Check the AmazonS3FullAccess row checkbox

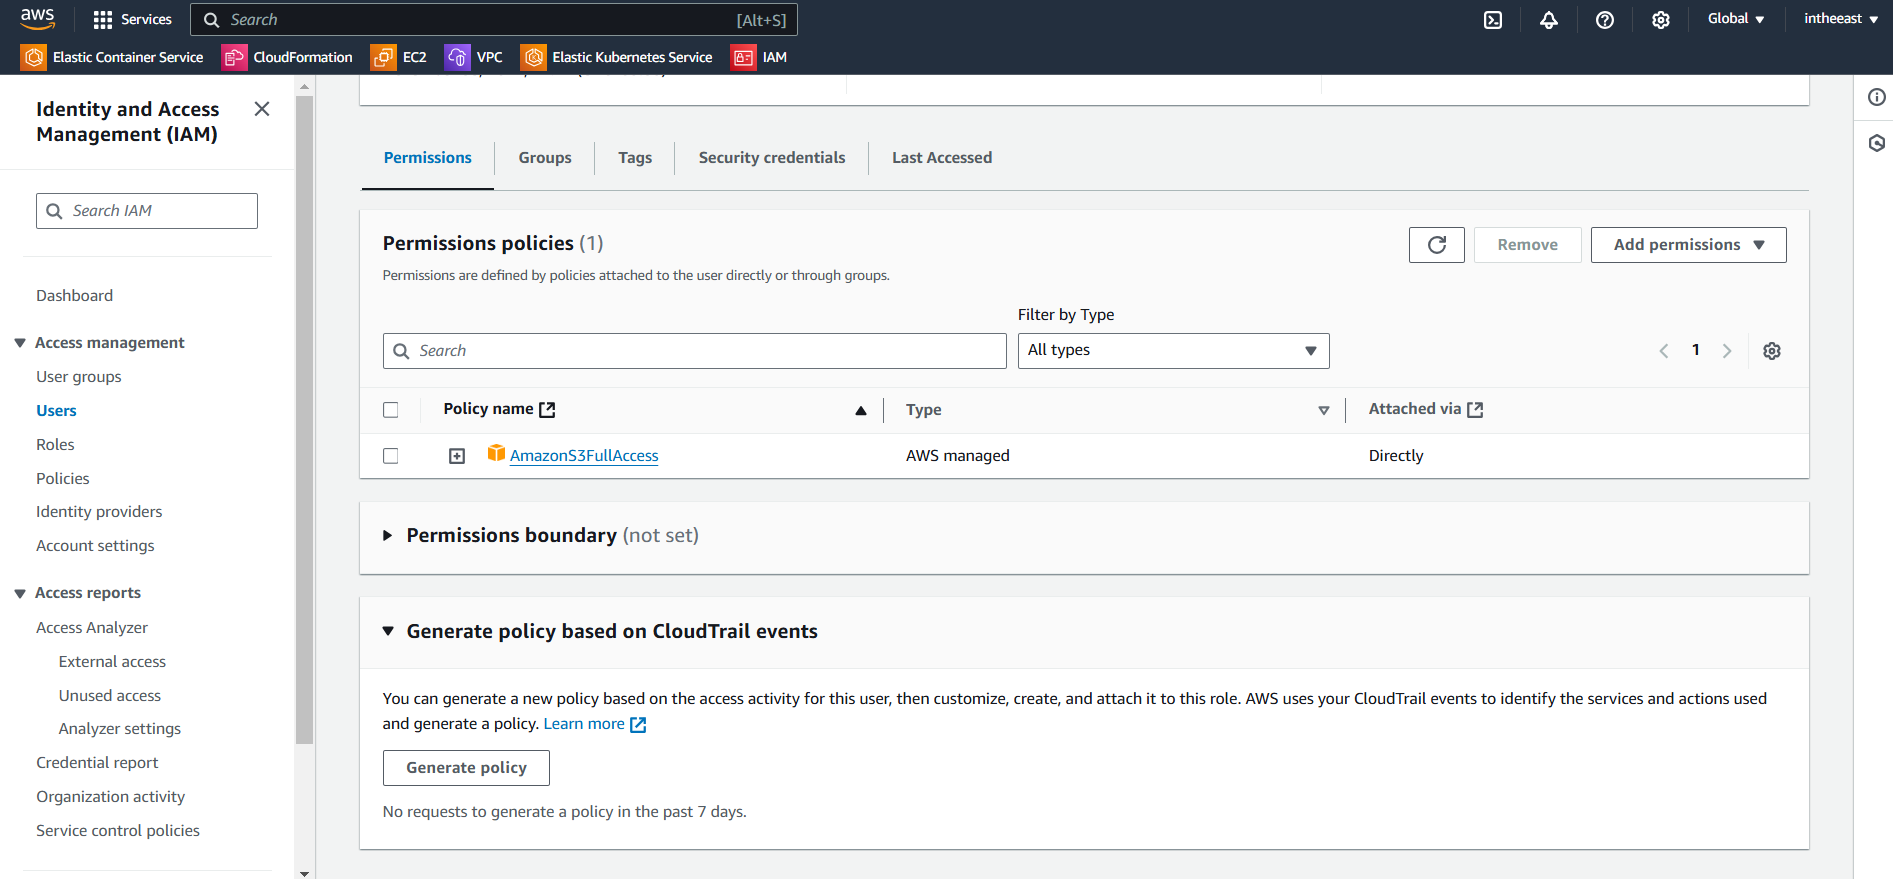(x=391, y=456)
